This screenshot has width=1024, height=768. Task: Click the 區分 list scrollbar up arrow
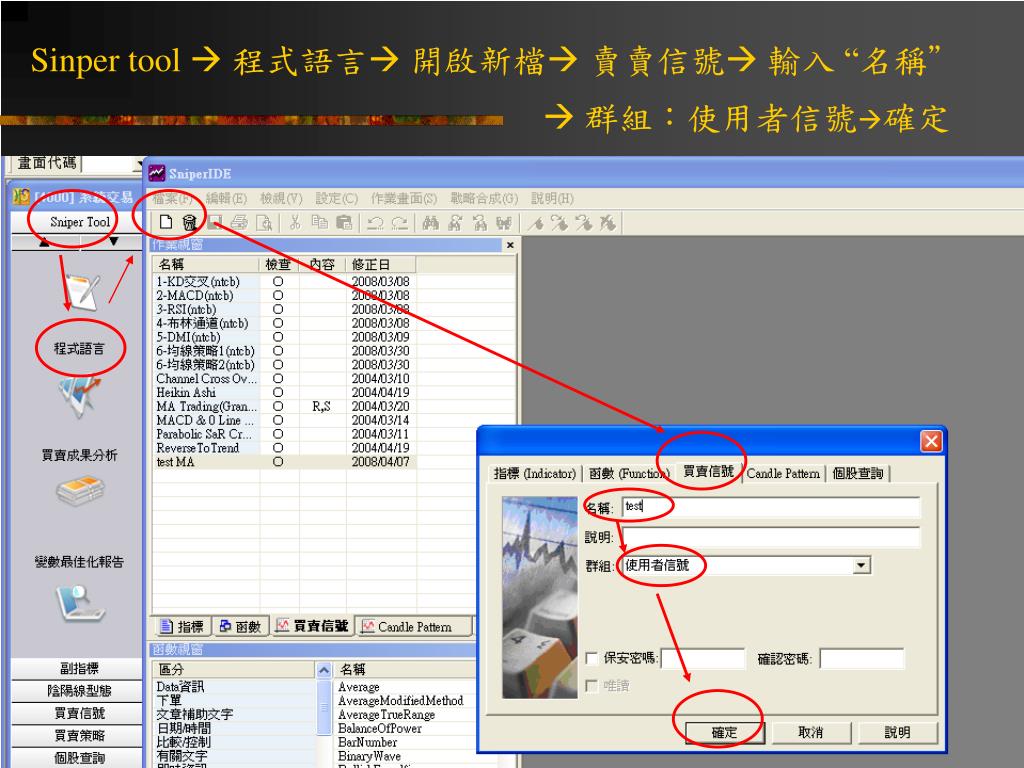(324, 670)
